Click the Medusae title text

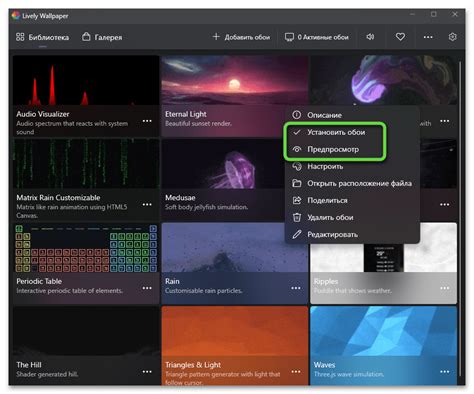[x=180, y=198]
